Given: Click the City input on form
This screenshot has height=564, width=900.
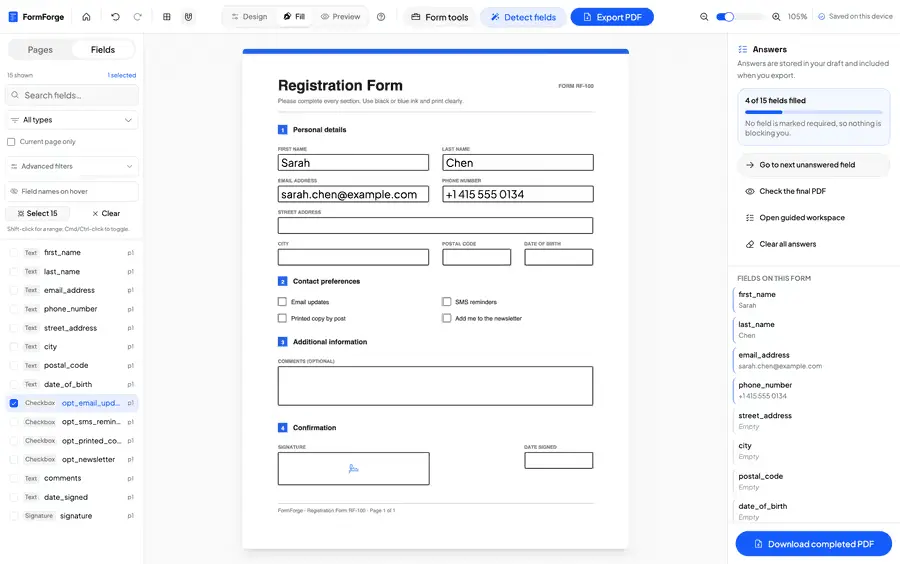Looking at the screenshot, I should tap(353, 257).
